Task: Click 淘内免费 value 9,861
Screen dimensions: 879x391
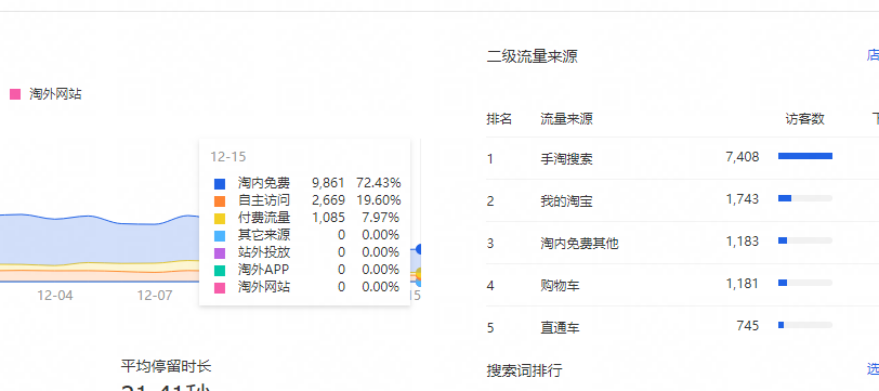Action: 329,183
